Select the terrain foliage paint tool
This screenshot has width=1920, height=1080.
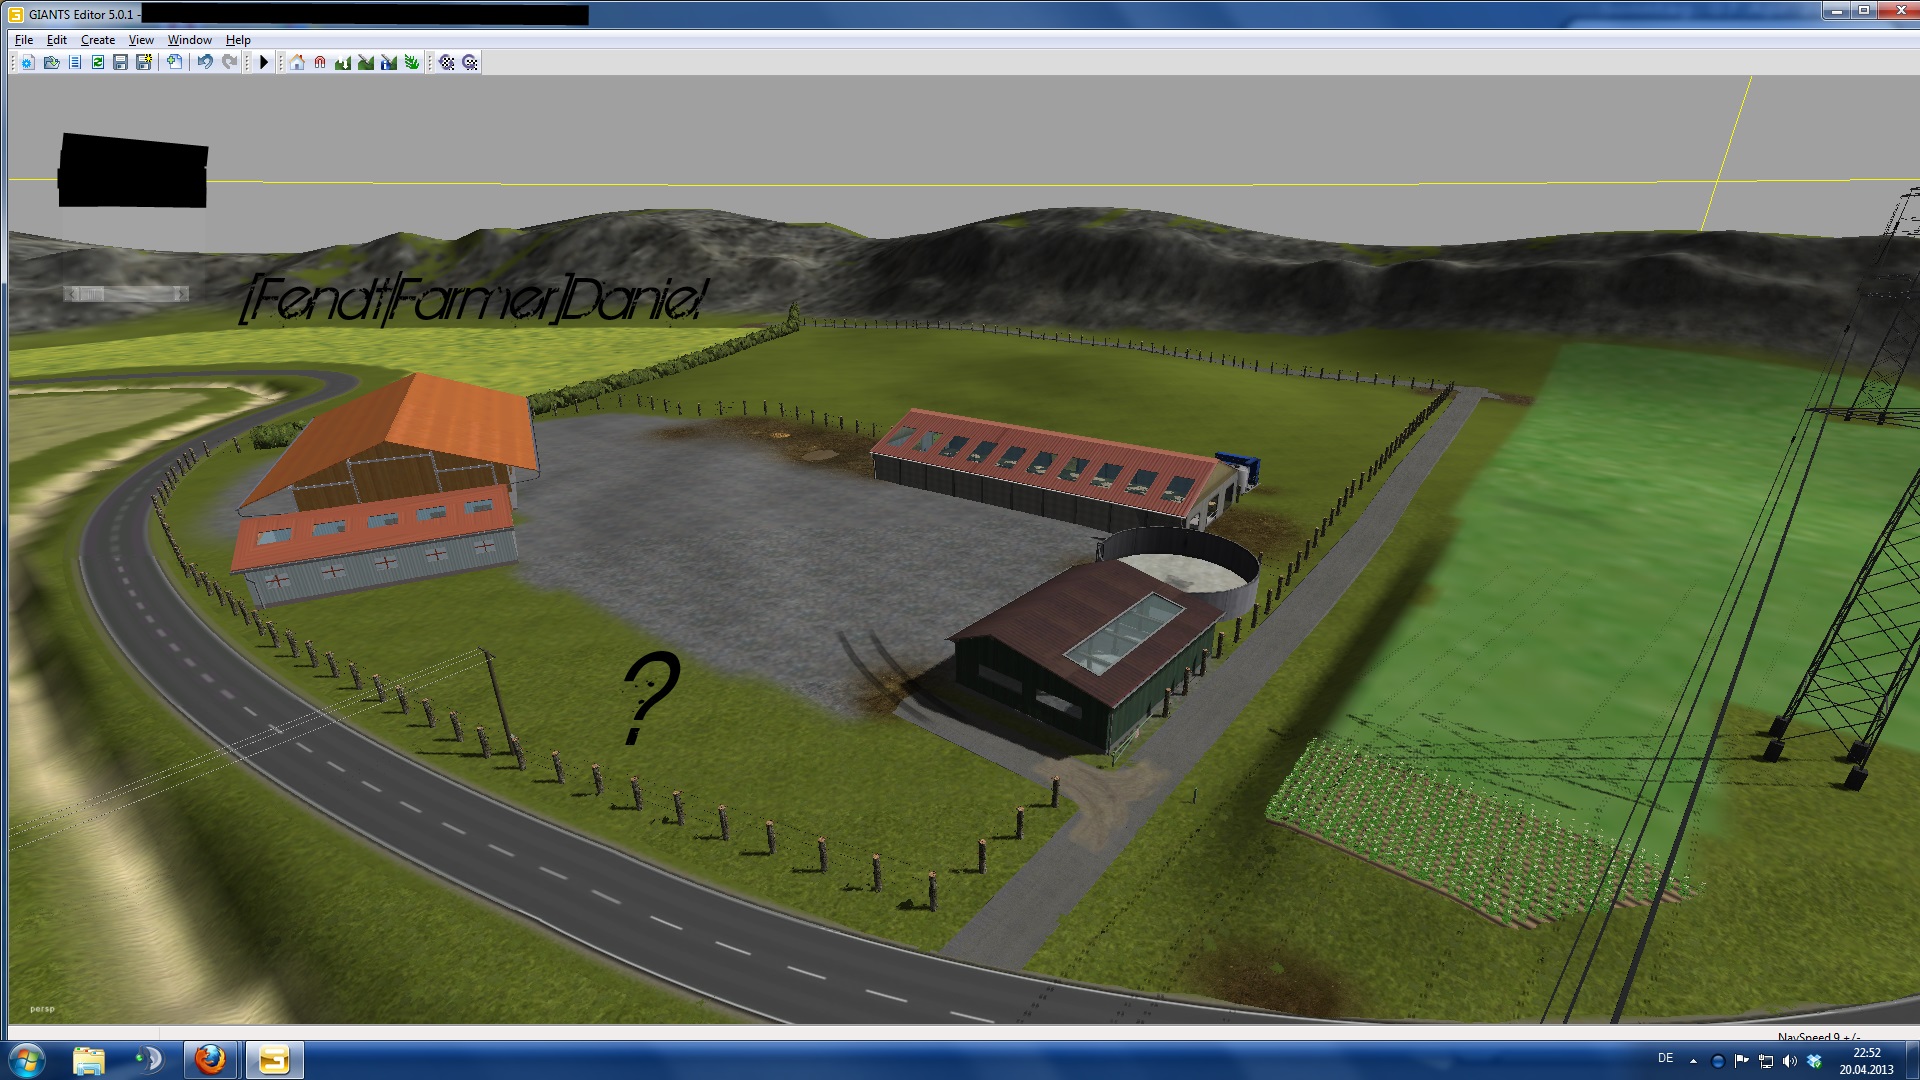click(412, 63)
